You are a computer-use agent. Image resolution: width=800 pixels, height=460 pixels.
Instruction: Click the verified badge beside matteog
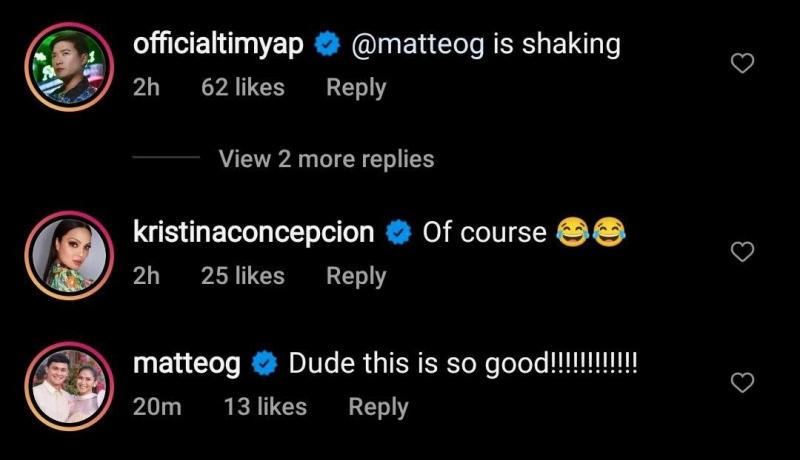(x=264, y=365)
